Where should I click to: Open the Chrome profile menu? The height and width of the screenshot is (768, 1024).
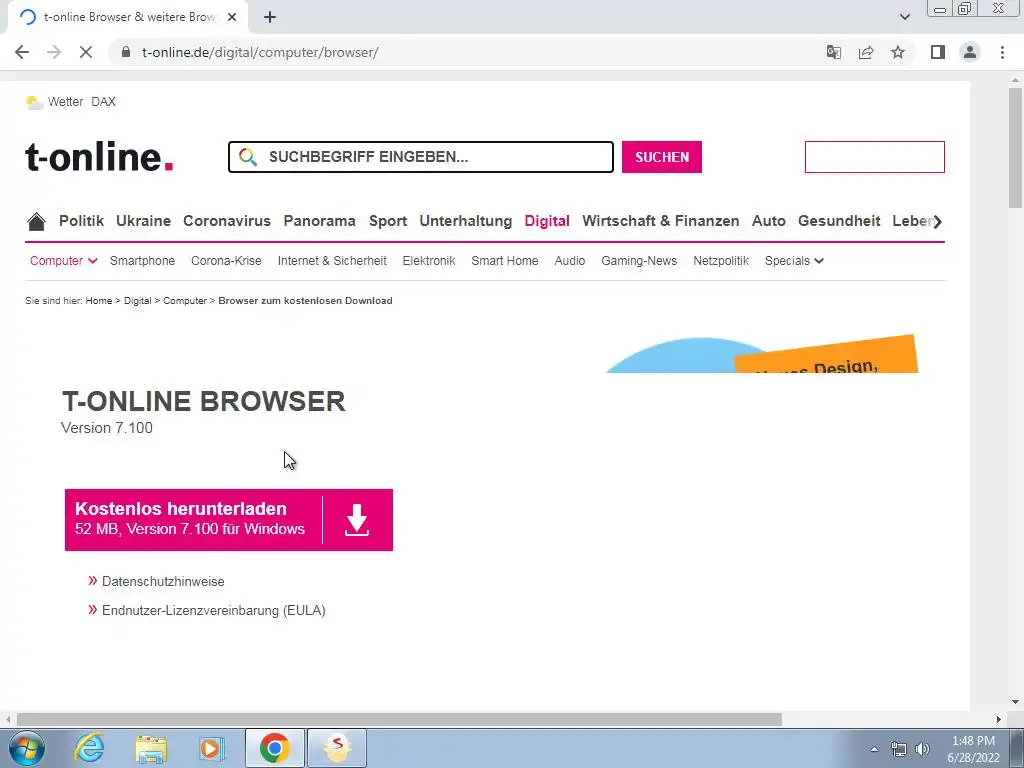click(970, 52)
